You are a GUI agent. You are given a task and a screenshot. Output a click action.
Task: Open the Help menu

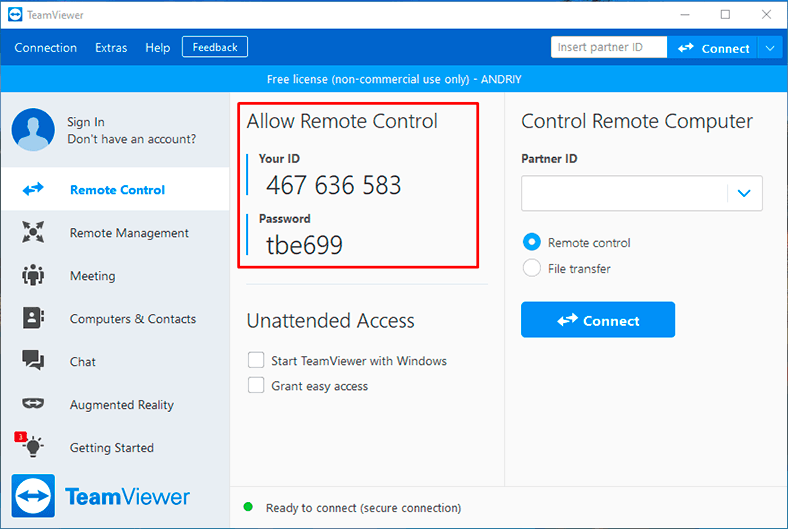pos(158,48)
